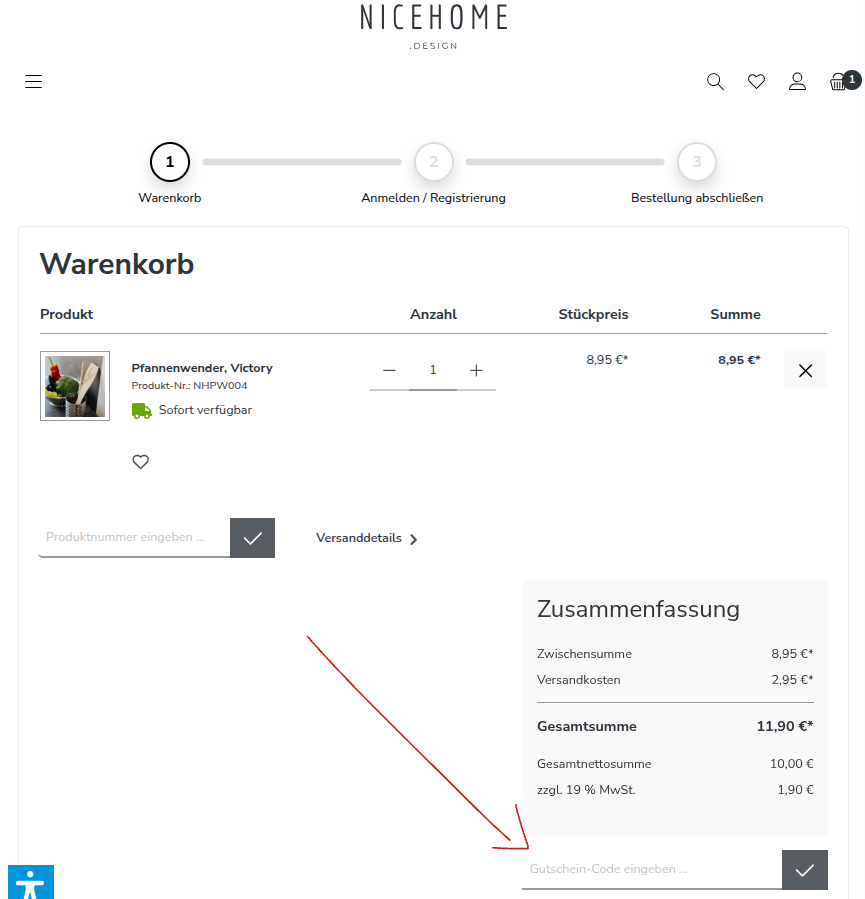
Task: Add Pfannenwender to wishlist via heart
Action: click(141, 462)
